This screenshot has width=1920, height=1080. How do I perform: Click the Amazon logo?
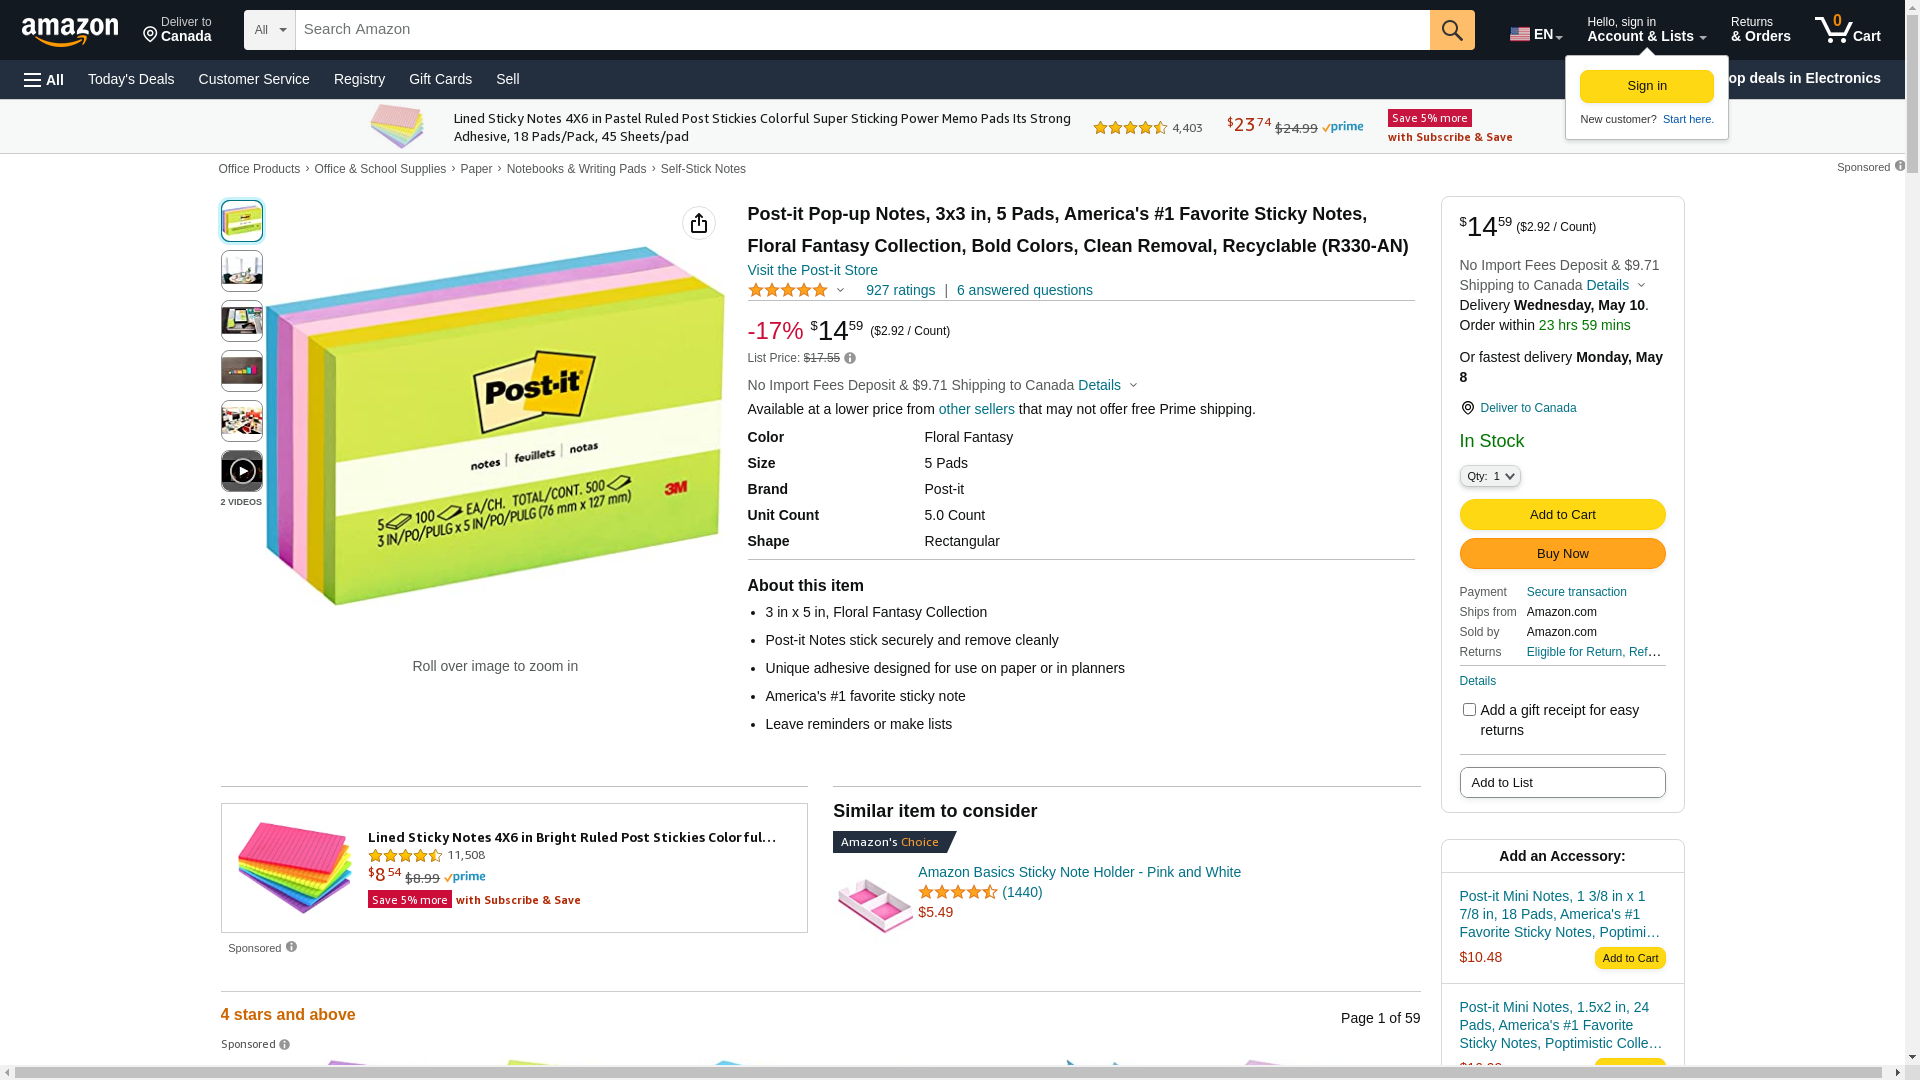[x=70, y=31]
